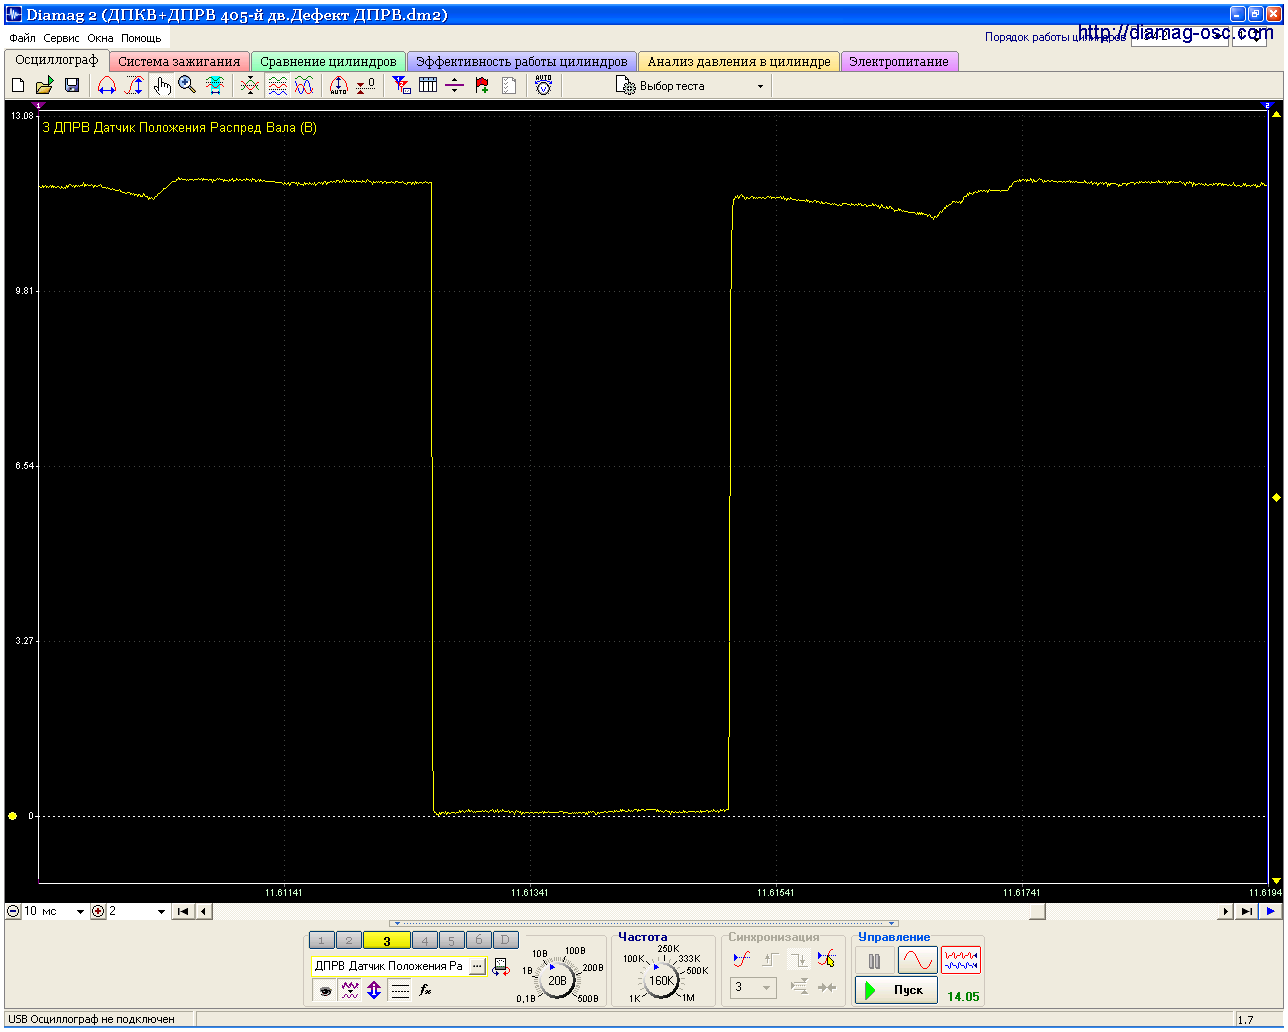Select channel 1 button
The height and width of the screenshot is (1032, 1288).
point(321,940)
